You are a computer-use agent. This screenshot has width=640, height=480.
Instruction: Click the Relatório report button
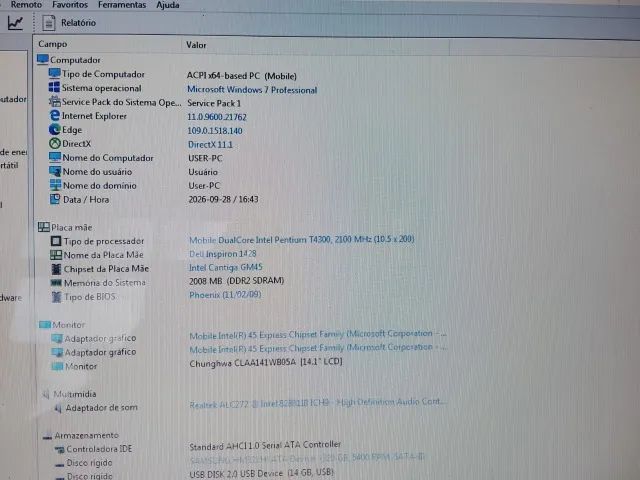[x=70, y=23]
